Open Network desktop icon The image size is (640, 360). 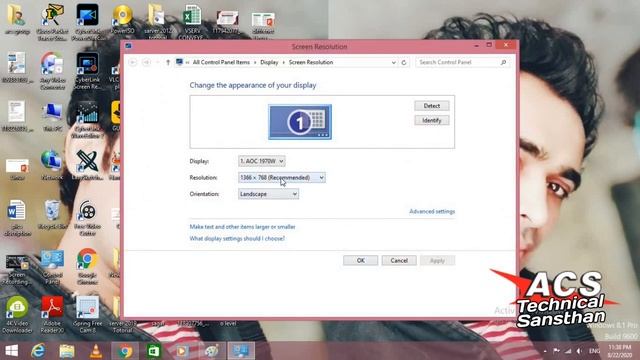52,165
